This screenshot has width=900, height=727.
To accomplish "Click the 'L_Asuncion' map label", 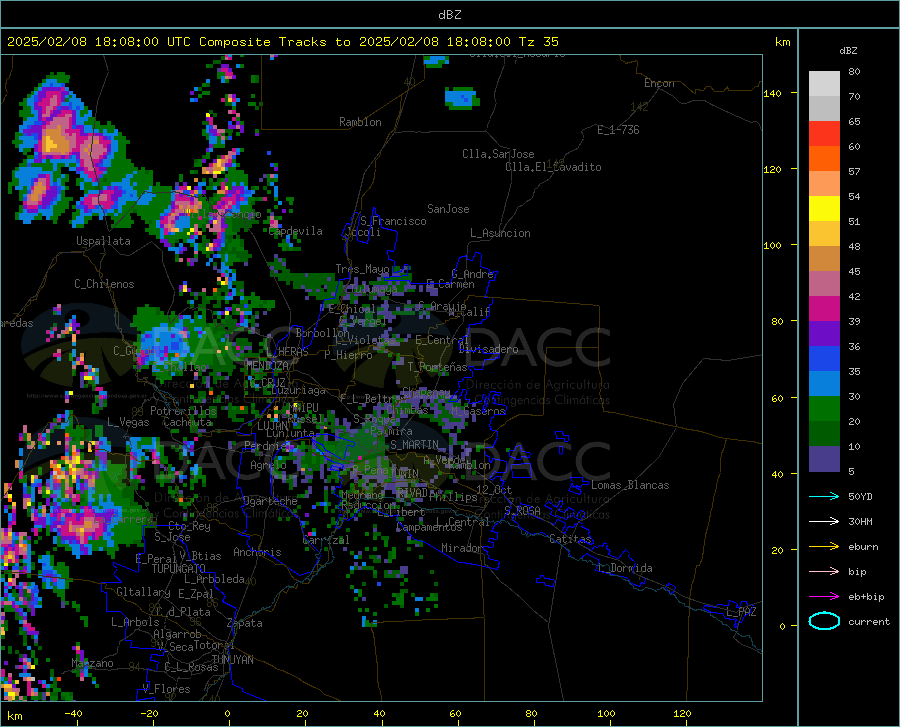I will pos(500,233).
